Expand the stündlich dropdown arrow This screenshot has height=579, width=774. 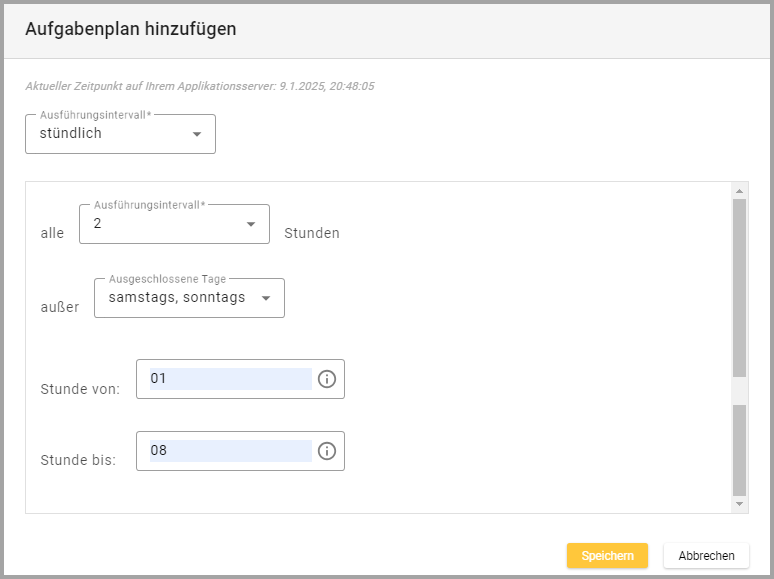tap(196, 134)
